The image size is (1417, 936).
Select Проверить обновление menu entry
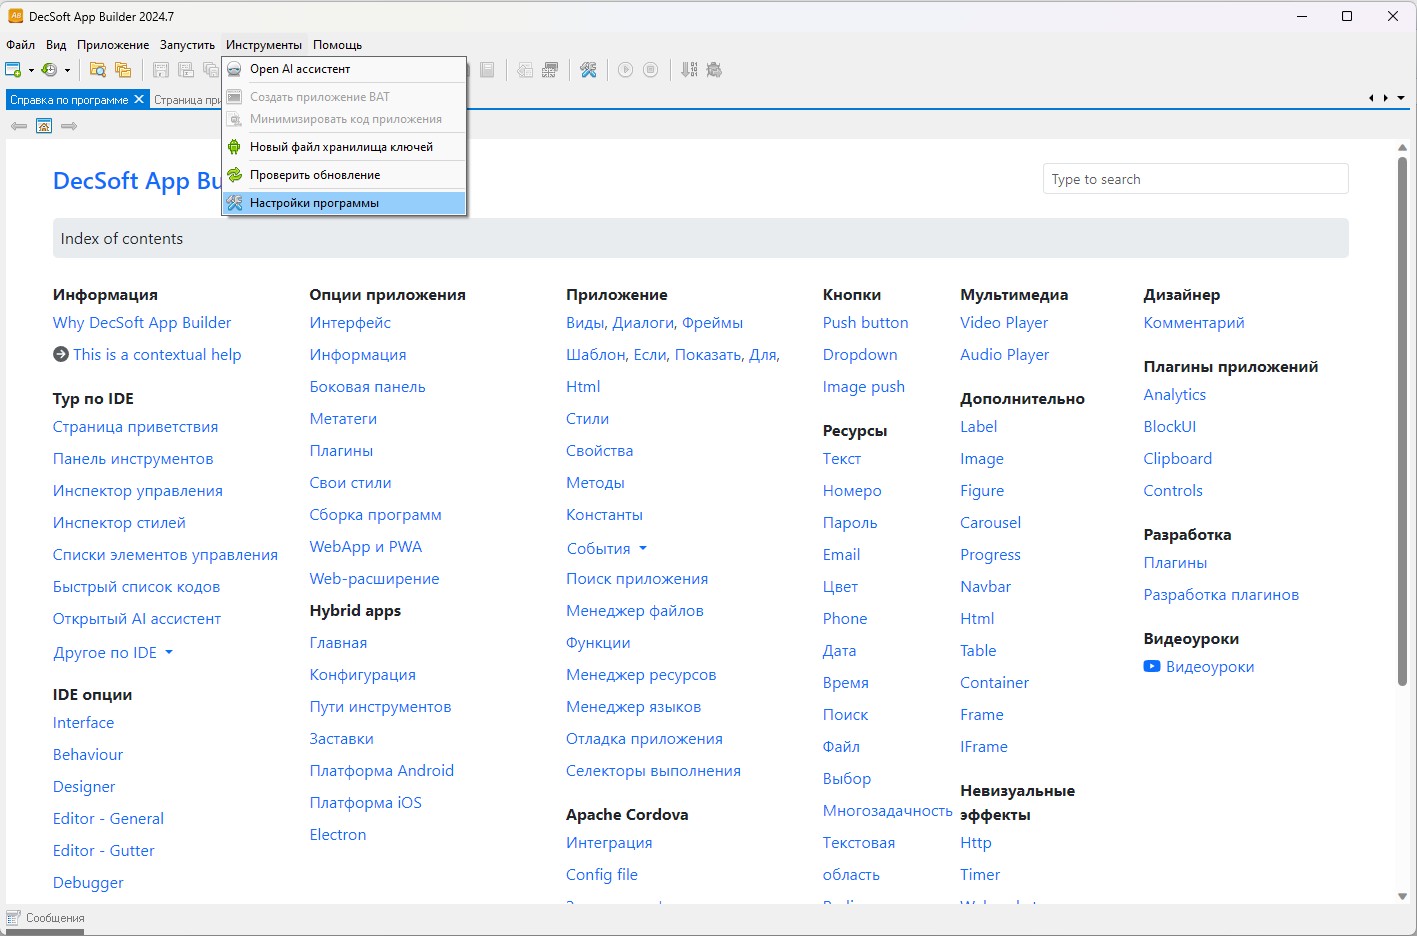tap(315, 175)
